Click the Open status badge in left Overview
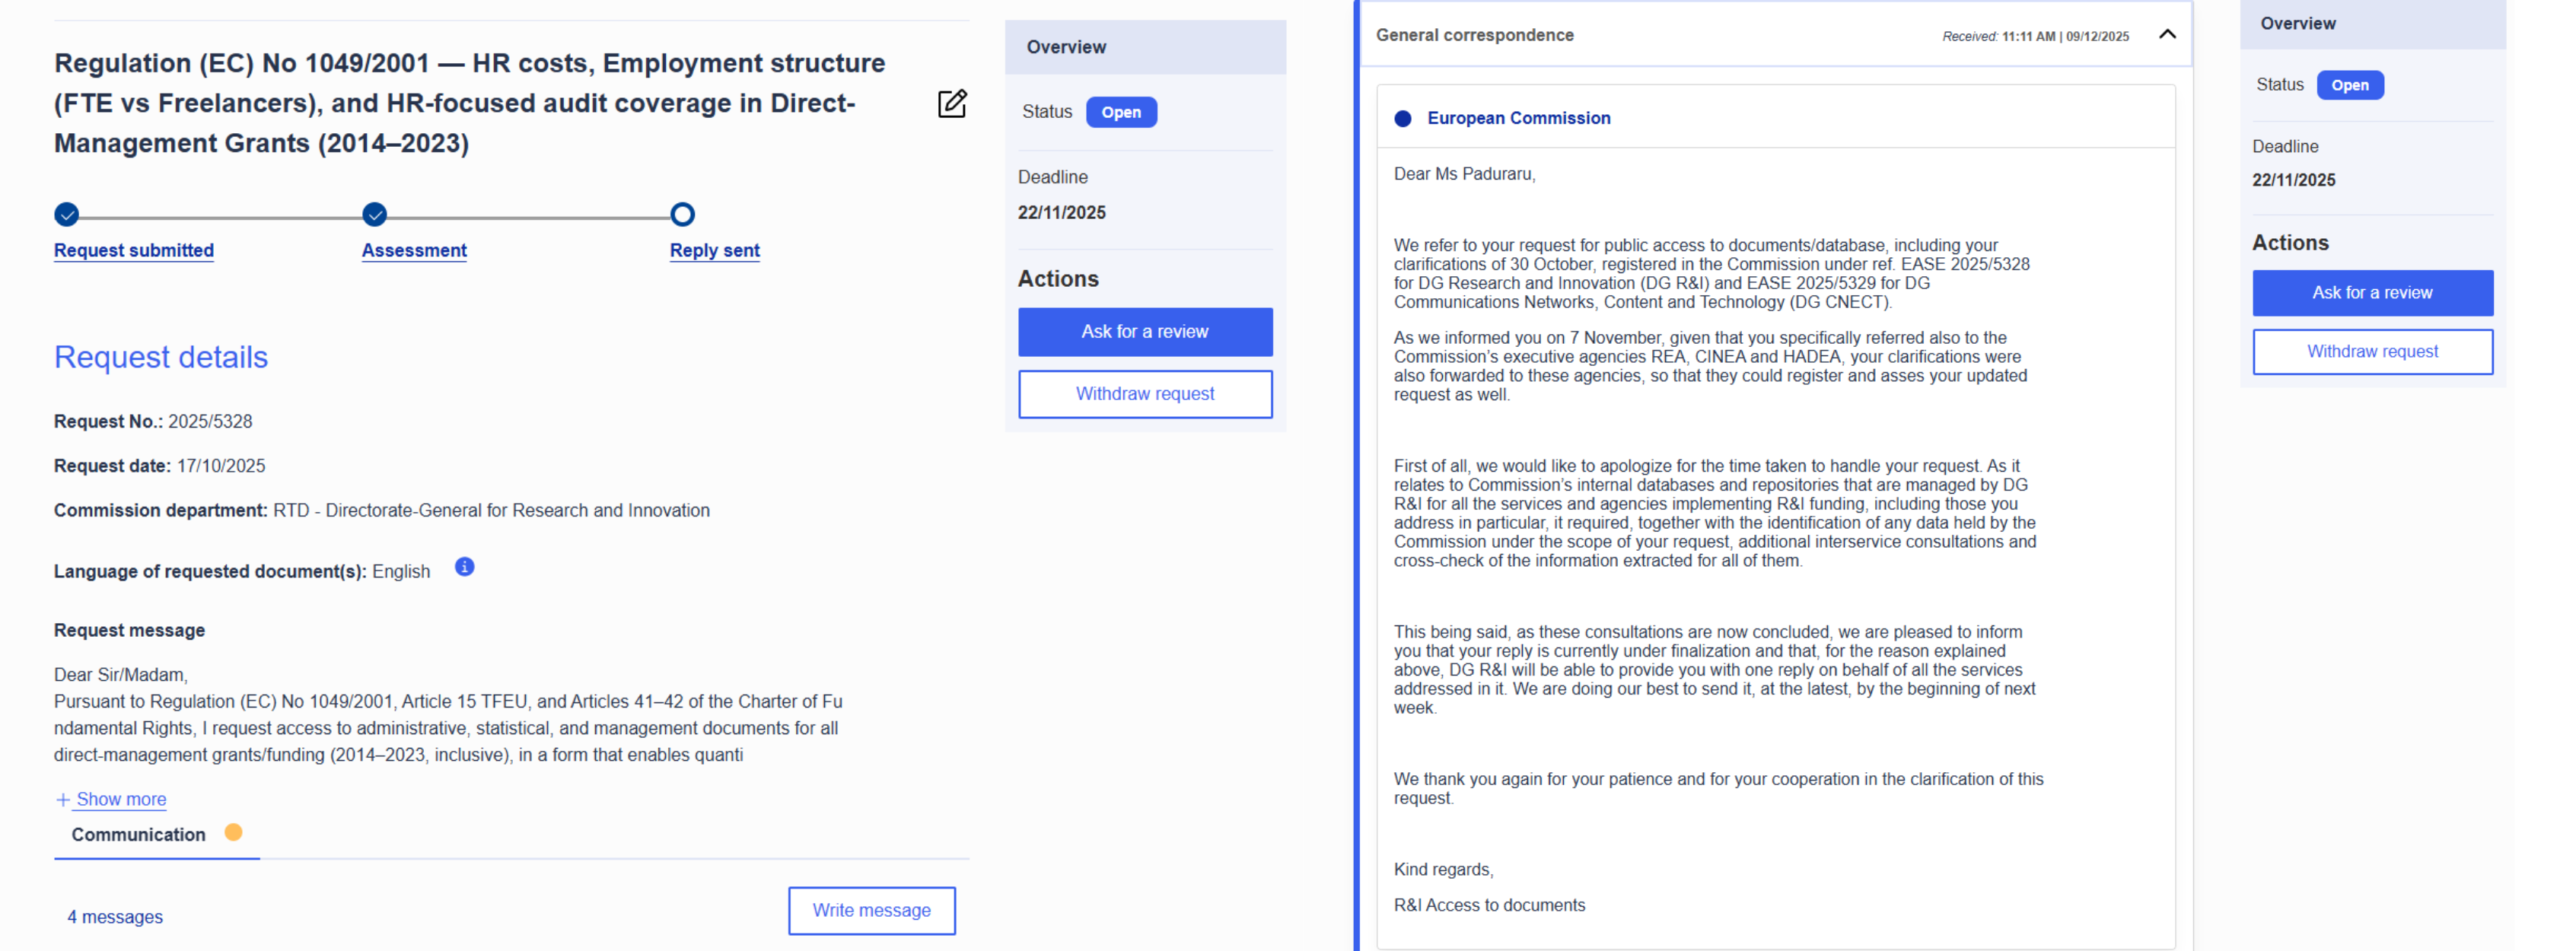This screenshot has width=2560, height=951. click(x=1121, y=112)
